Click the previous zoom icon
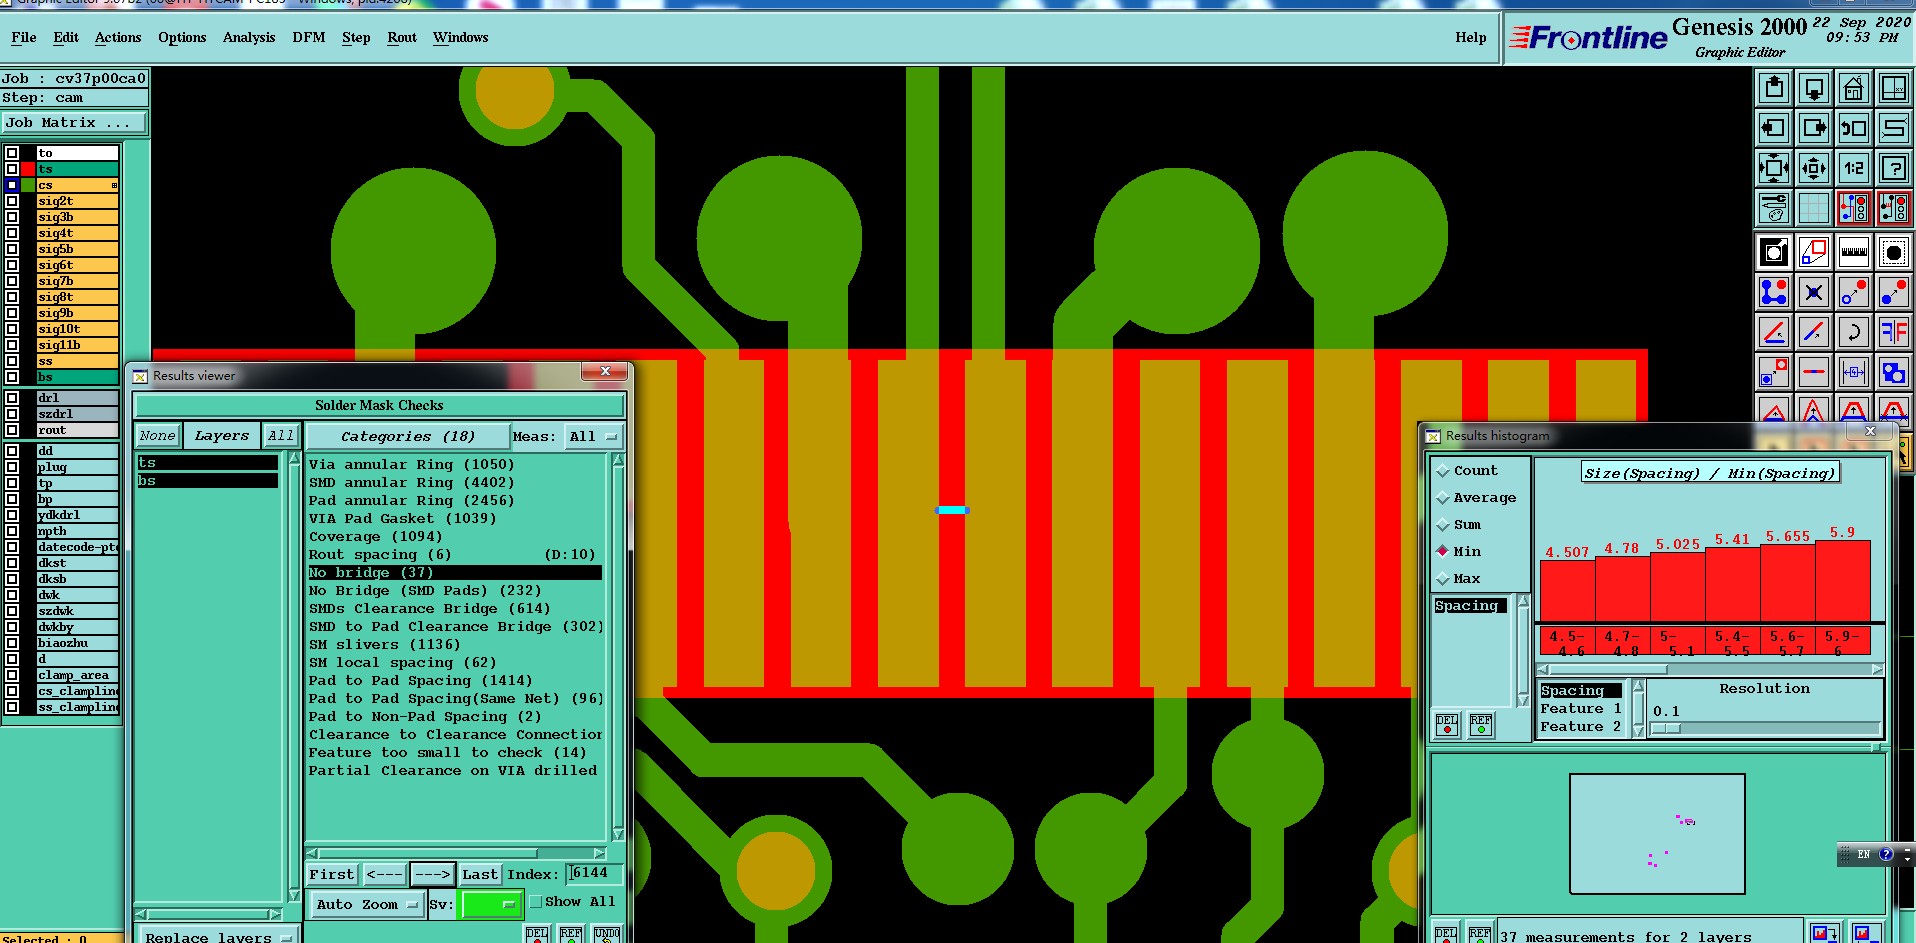Viewport: 1916px width, 943px height. tap(1853, 128)
